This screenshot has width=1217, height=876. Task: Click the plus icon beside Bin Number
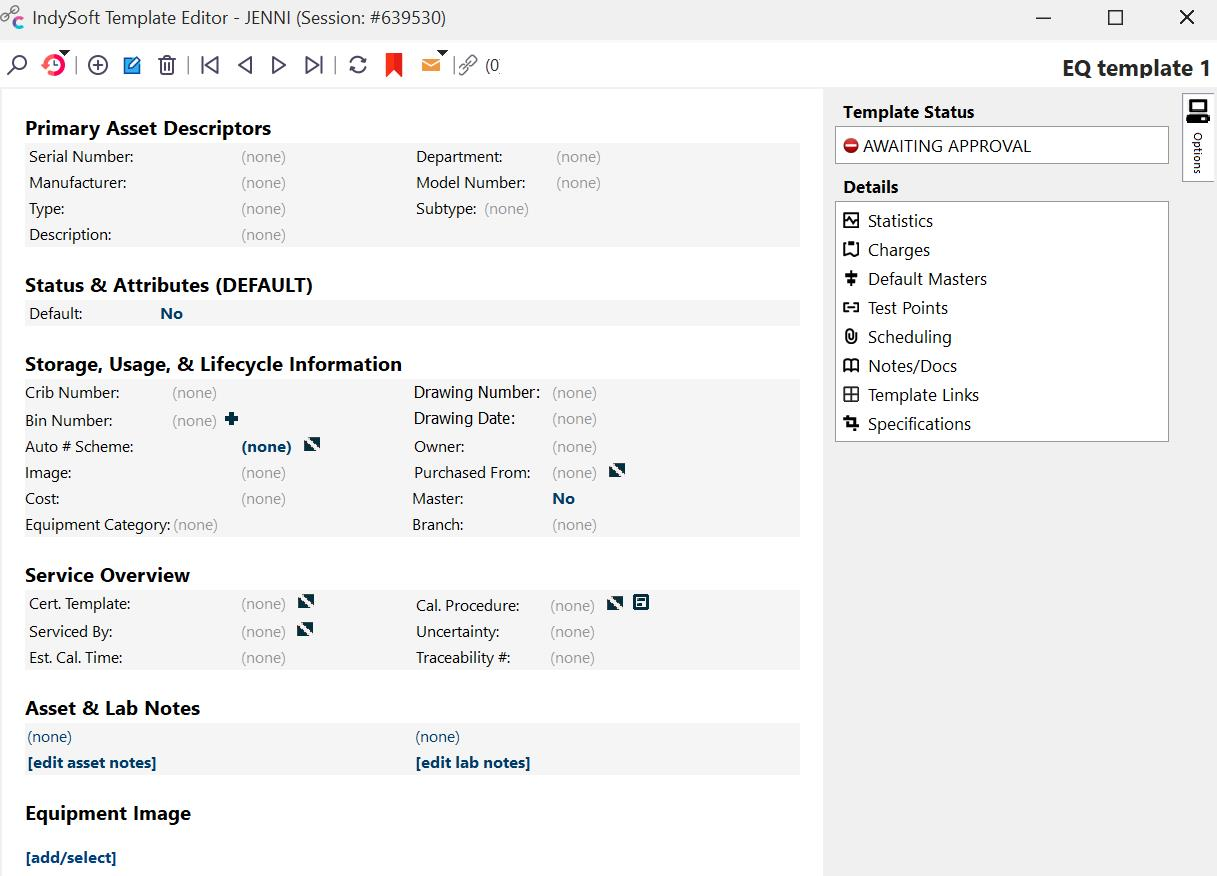coord(232,419)
